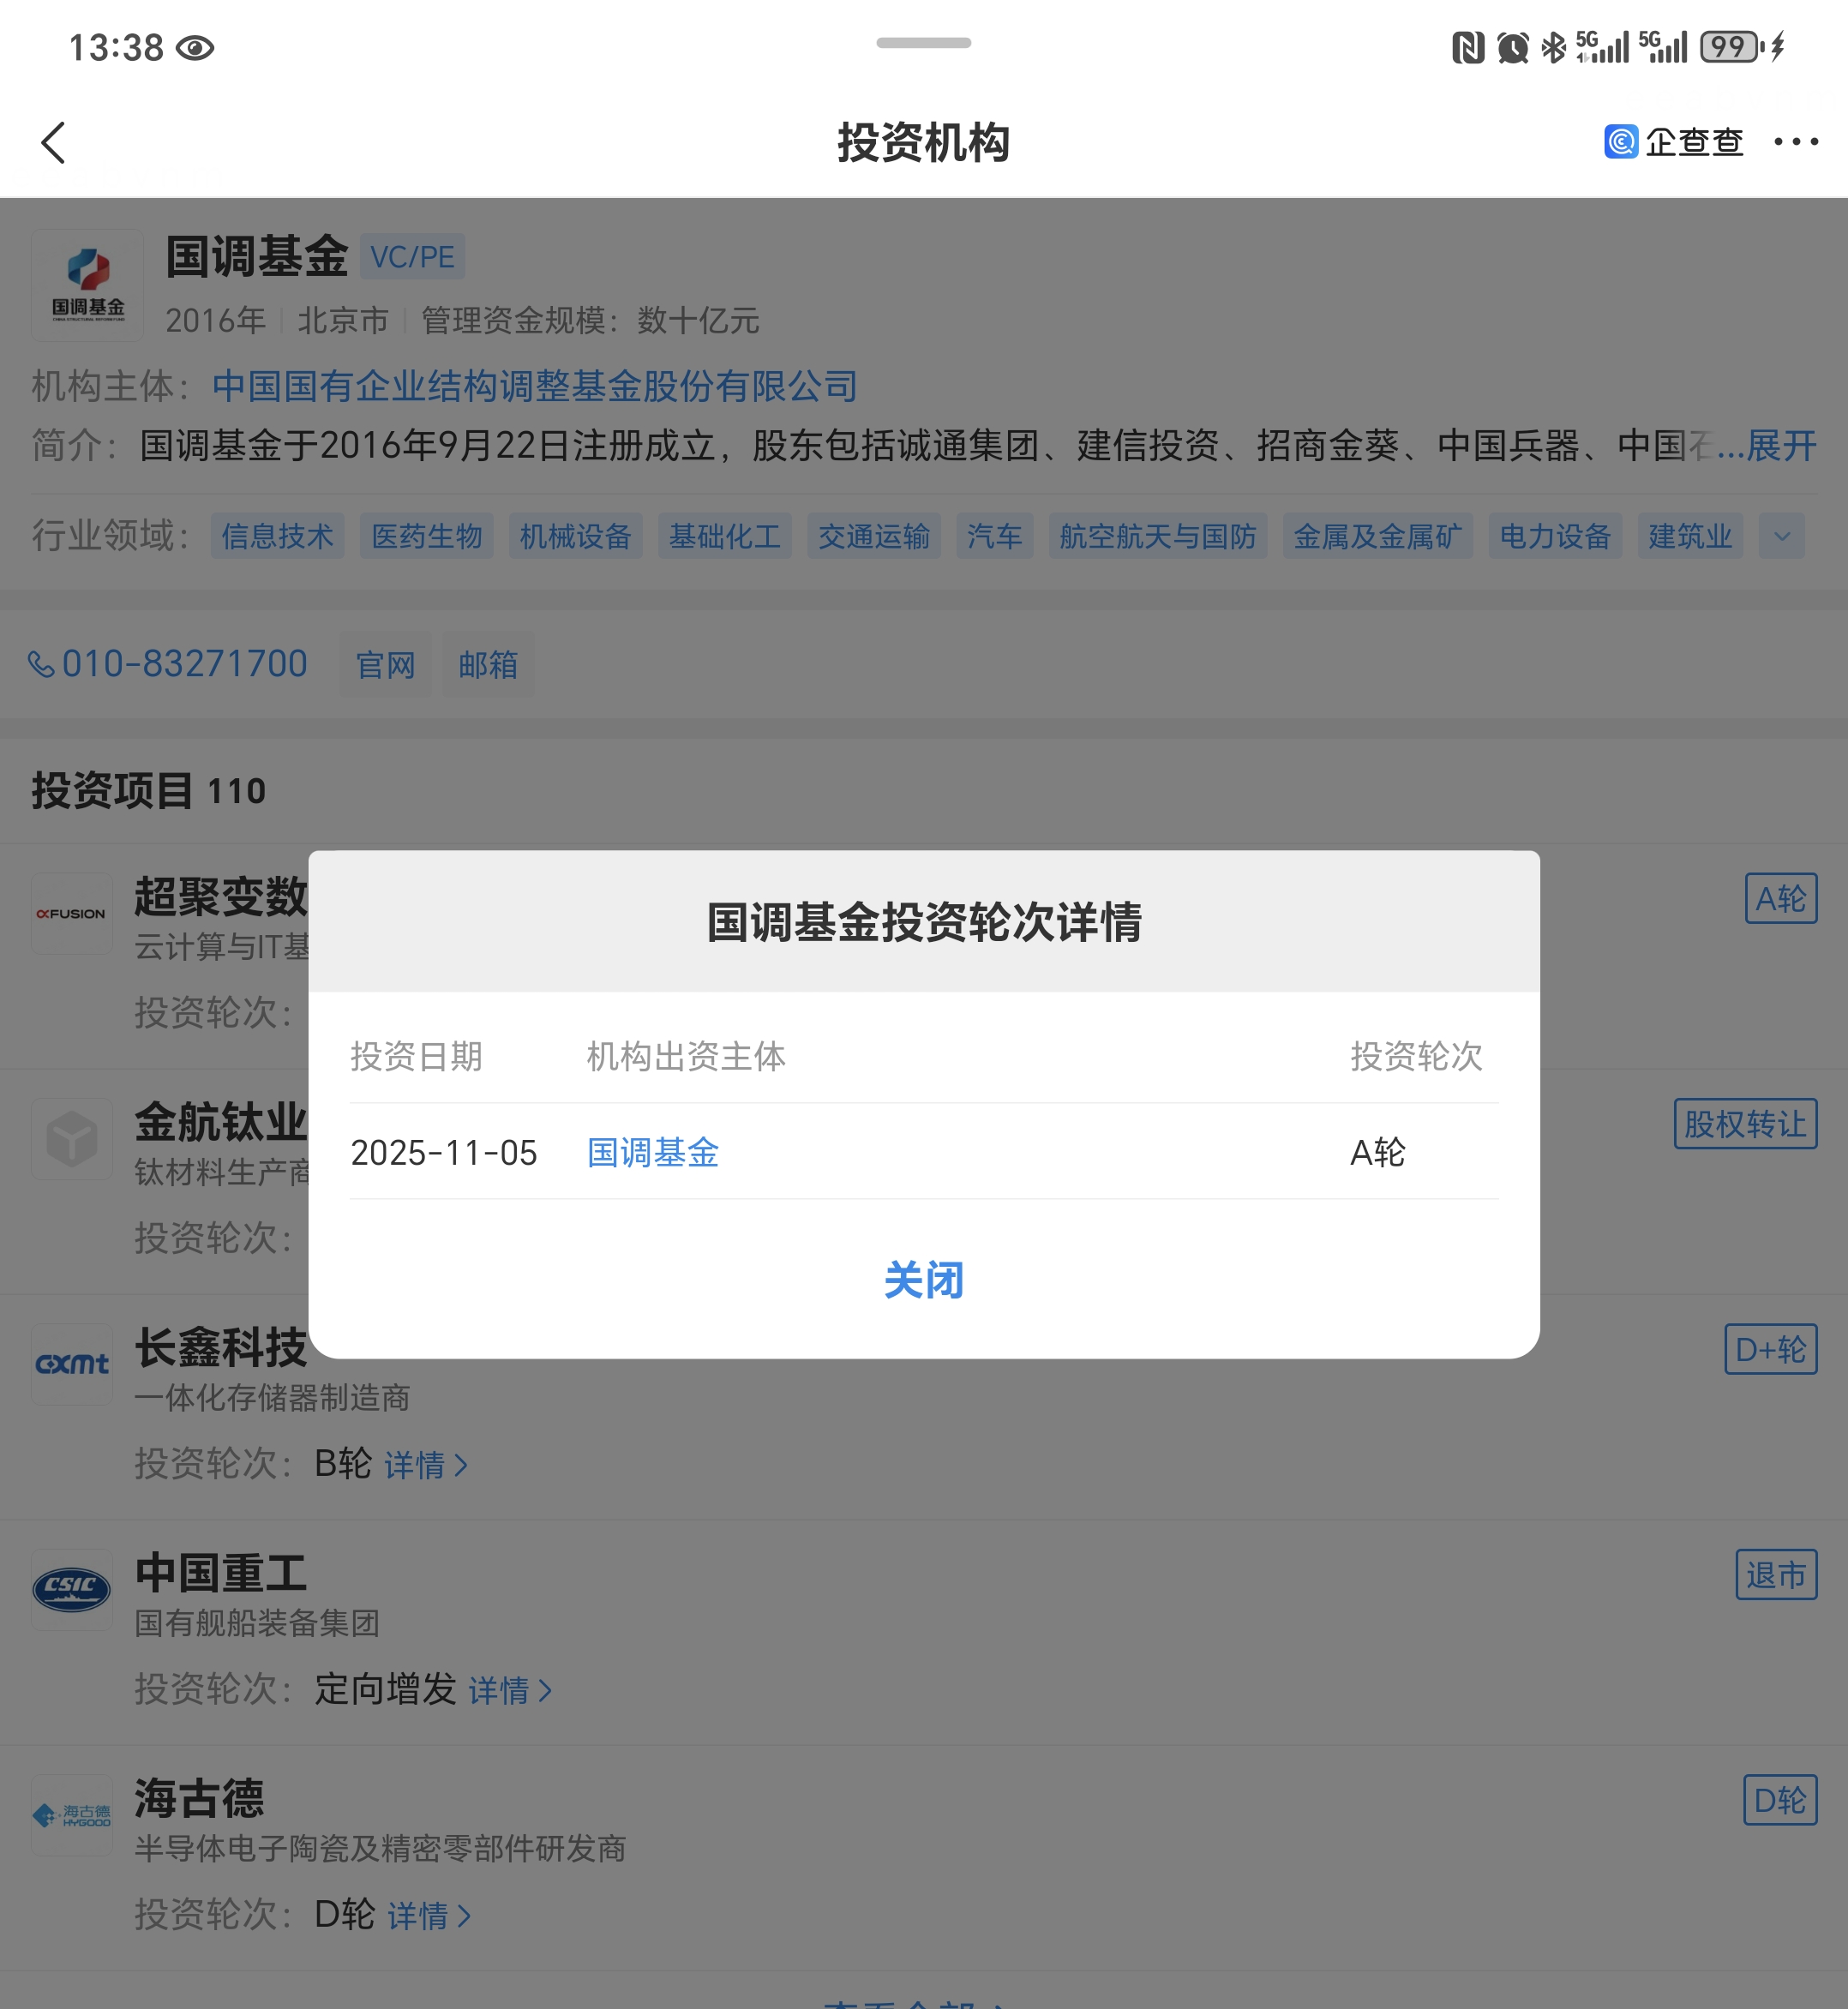Tap the CXMT 长鑫科技 logo
This screenshot has width=1848, height=2009.
coord(72,1364)
